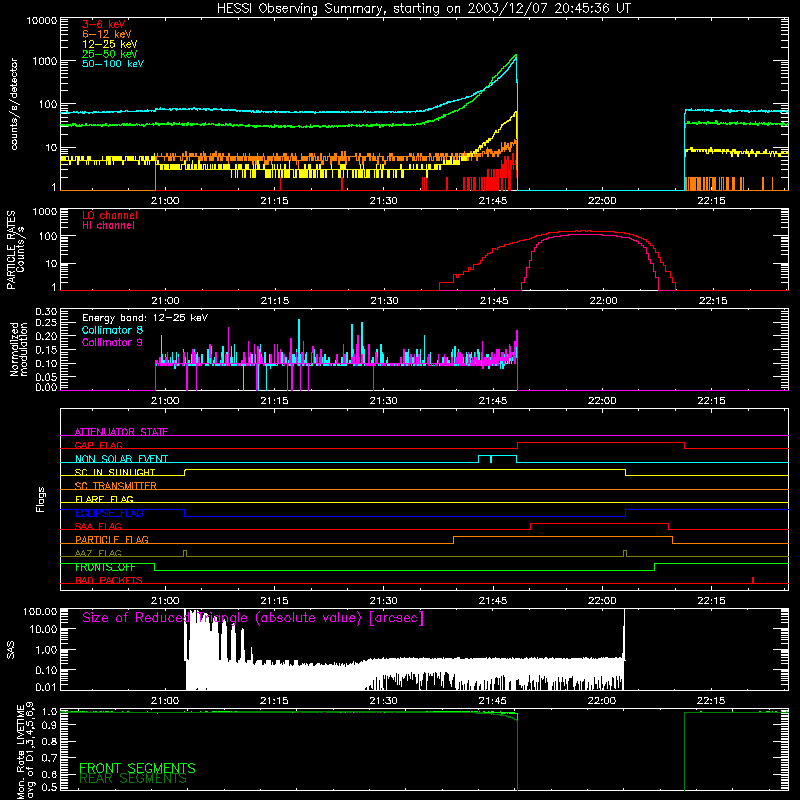Select the 3-6 keV legend label
This screenshot has width=800, height=800.
[x=104, y=24]
